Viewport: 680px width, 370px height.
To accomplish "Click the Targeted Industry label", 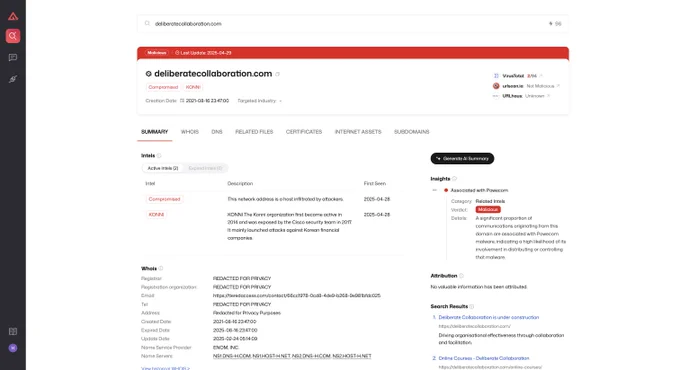I will click(257, 101).
